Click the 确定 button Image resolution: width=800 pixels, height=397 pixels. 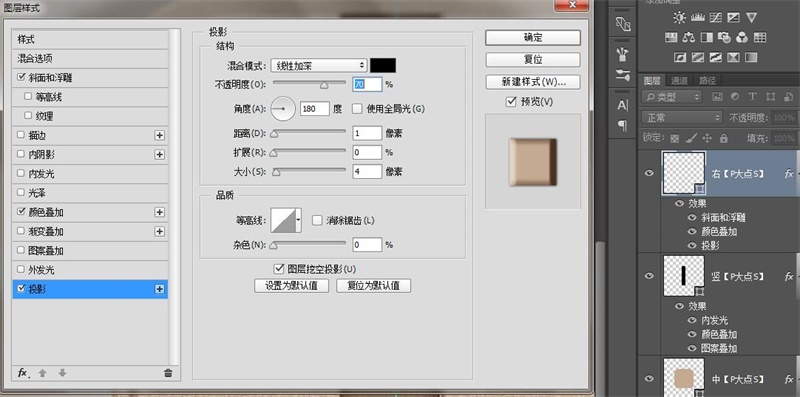click(533, 37)
